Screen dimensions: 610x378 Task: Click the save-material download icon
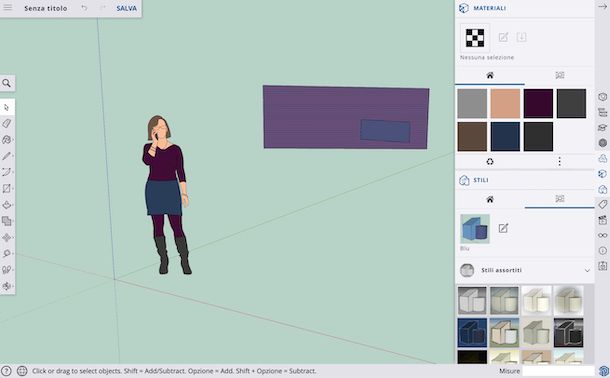click(521, 37)
